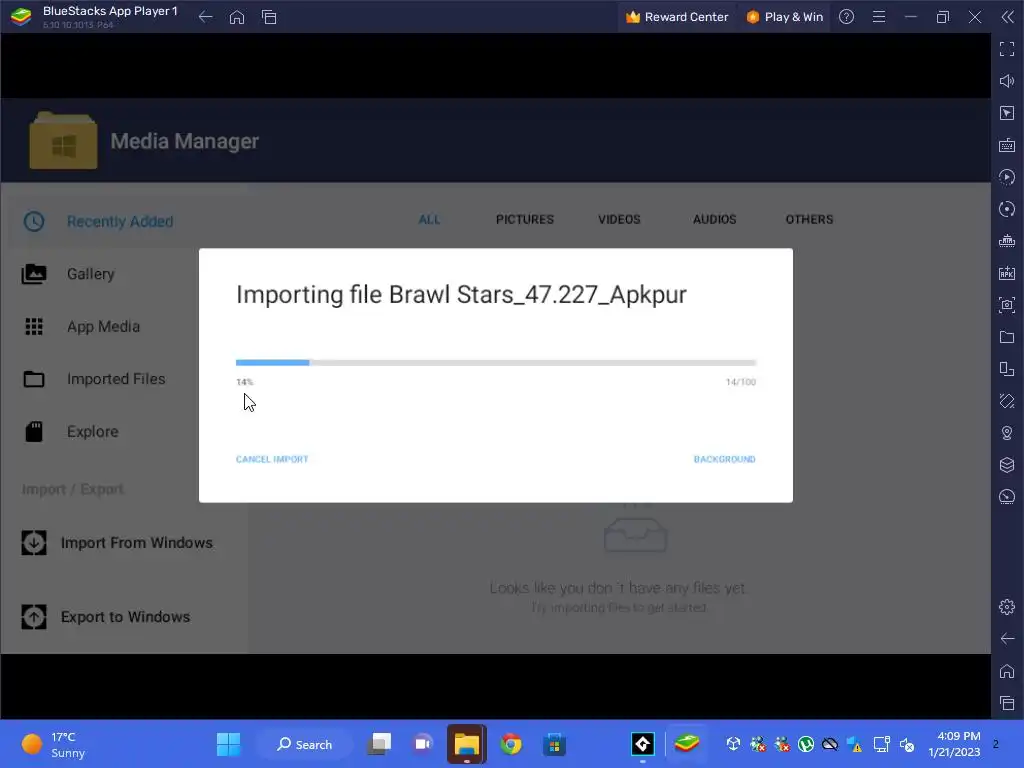Click the Install APK icon in sidebar

point(1007,273)
